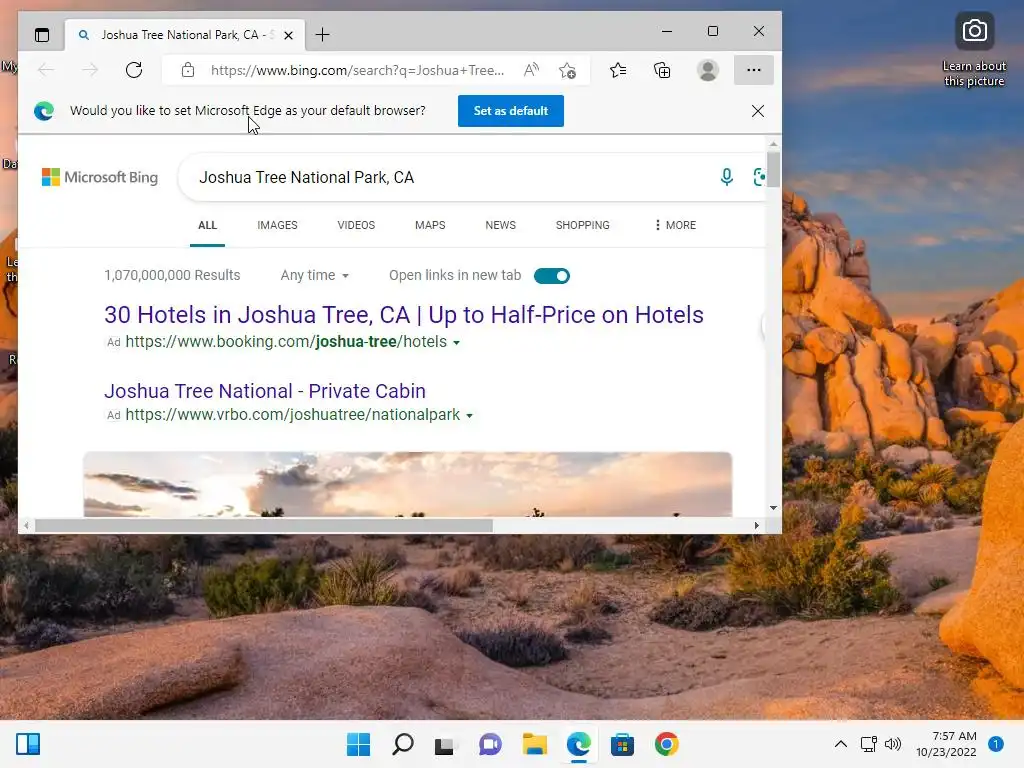The image size is (1024, 768).
Task: Open the Windows Start menu
Action: (359, 744)
